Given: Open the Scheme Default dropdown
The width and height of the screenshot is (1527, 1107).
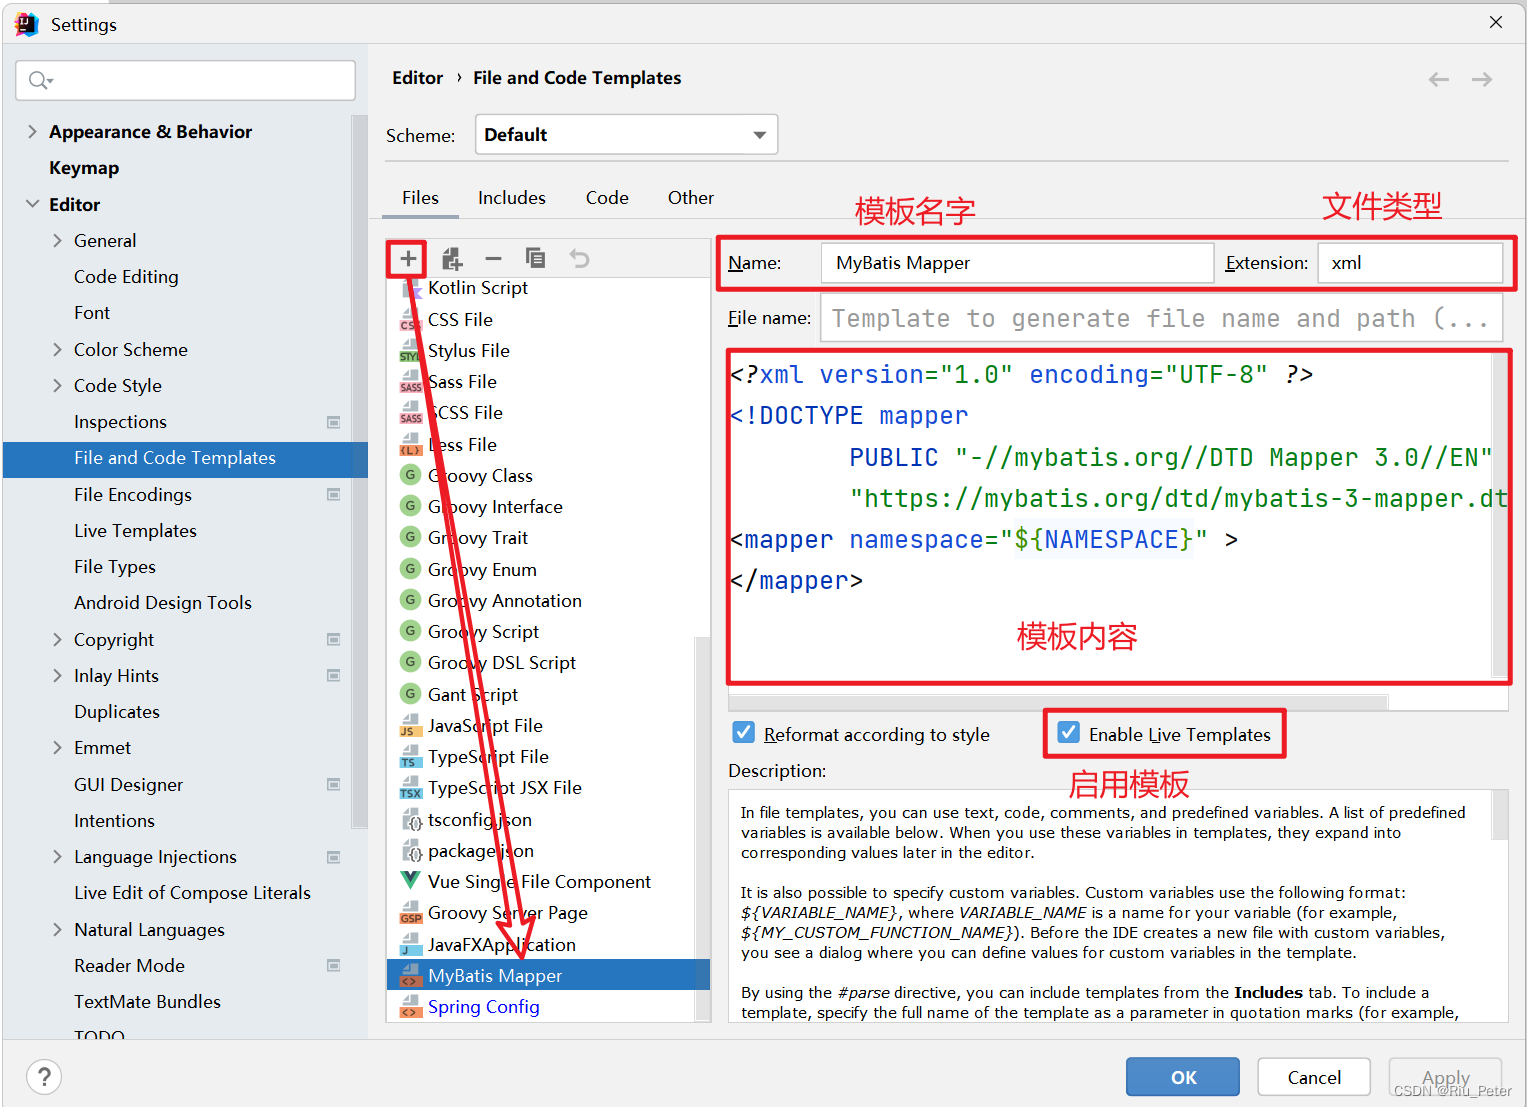Looking at the screenshot, I should (627, 135).
